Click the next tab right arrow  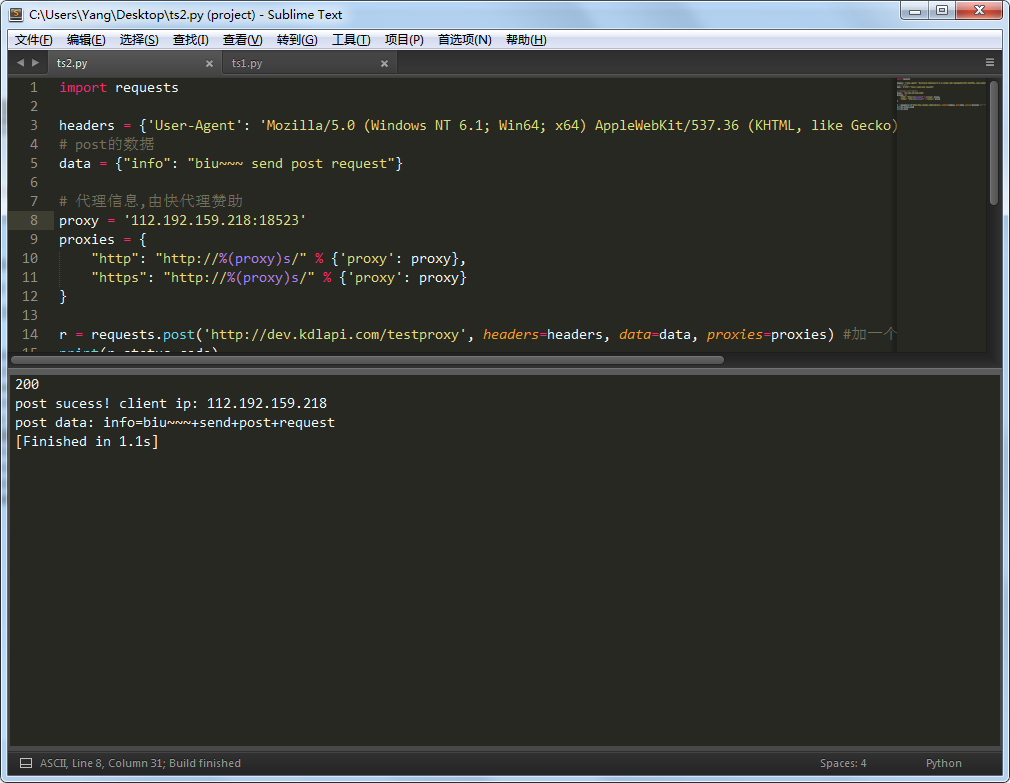click(36, 63)
